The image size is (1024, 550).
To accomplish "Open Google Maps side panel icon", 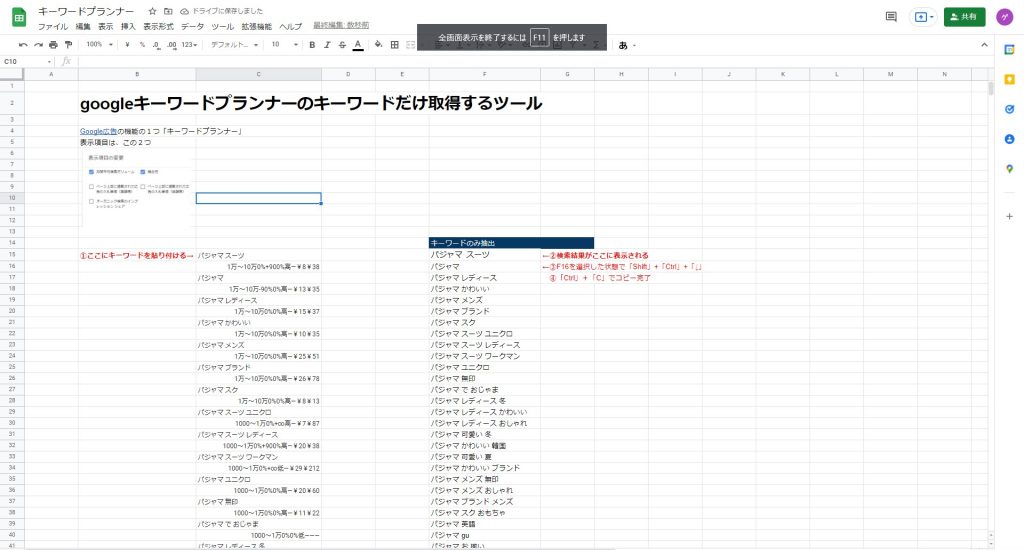I will (1010, 168).
